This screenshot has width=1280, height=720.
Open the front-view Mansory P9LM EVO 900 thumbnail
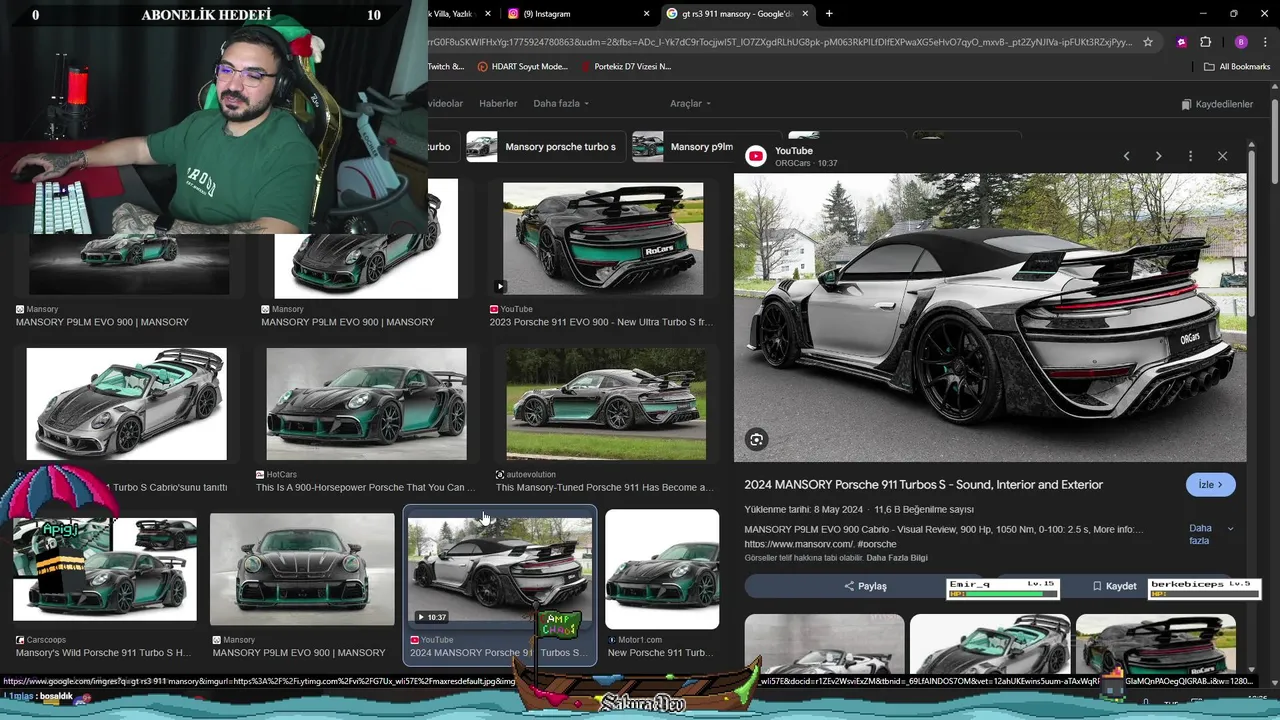point(302,569)
